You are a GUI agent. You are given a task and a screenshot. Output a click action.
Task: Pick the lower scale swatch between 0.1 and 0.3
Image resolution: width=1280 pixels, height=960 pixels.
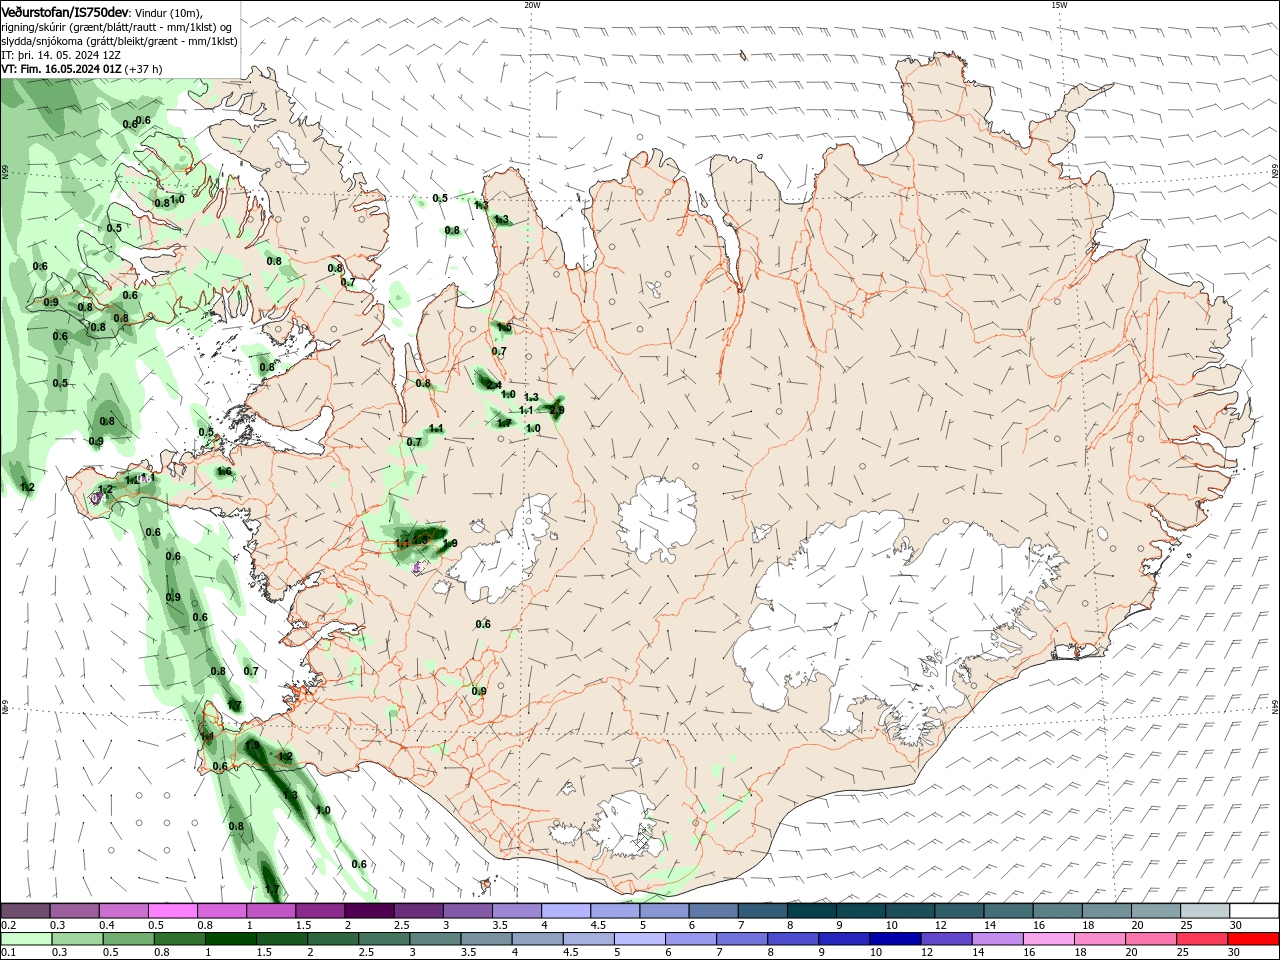coord(26,939)
